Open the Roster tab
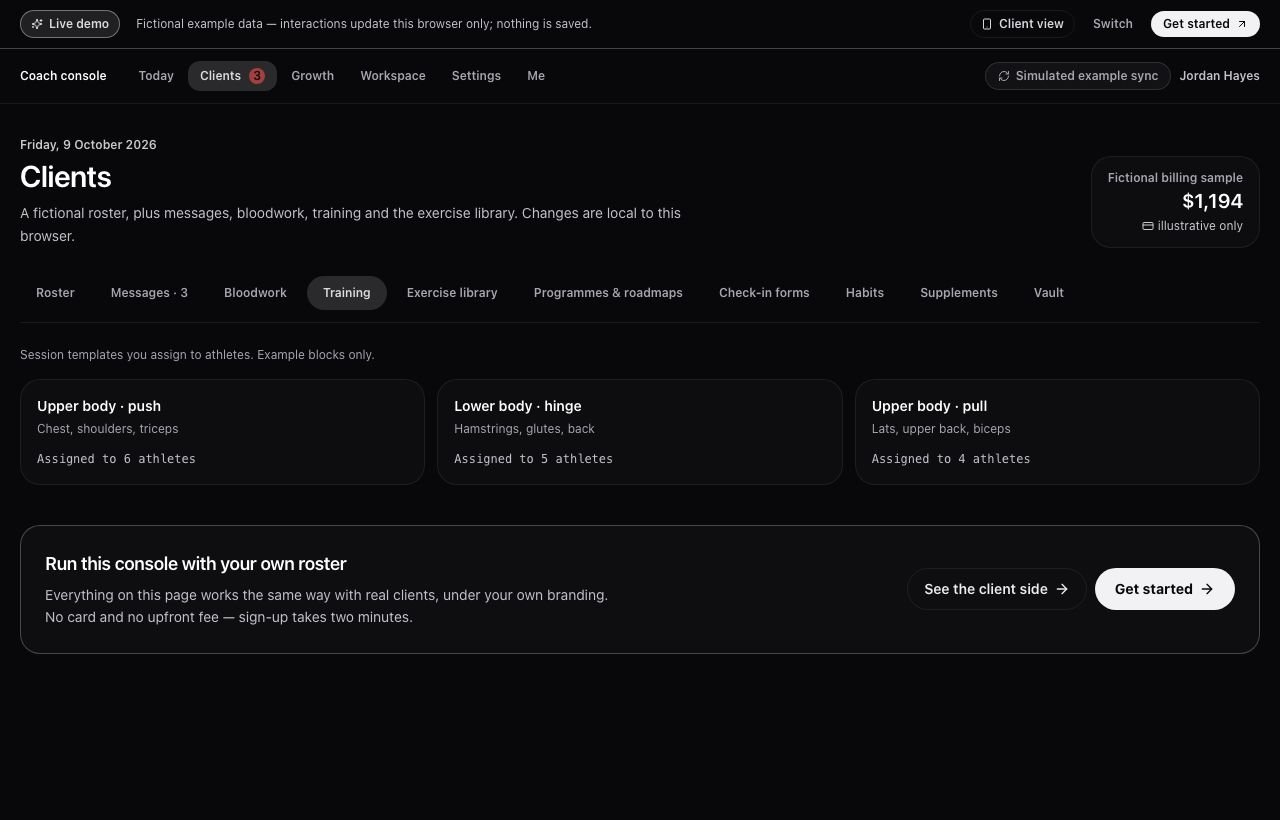Viewport: 1280px width, 820px height. pos(55,293)
